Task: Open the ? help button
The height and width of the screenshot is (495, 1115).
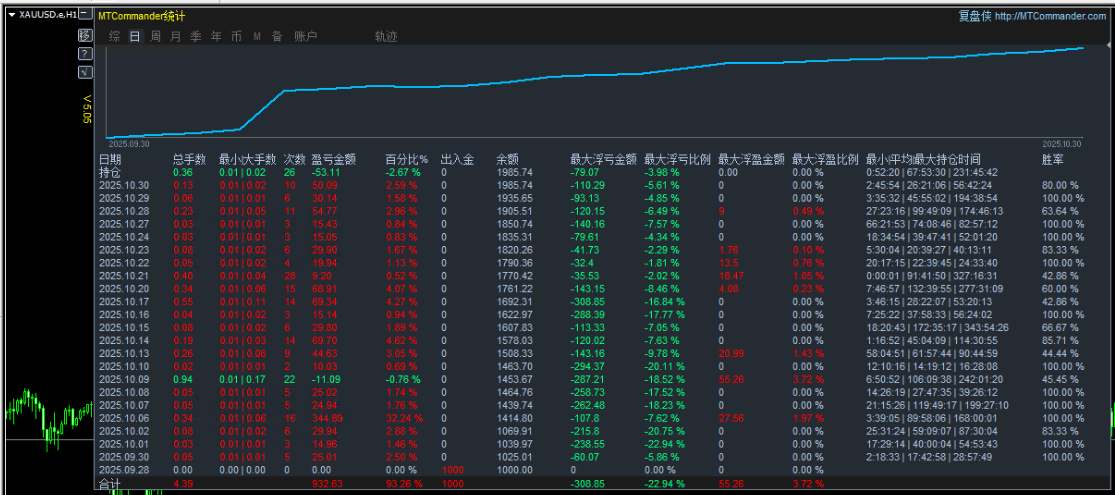Action: [x=85, y=54]
